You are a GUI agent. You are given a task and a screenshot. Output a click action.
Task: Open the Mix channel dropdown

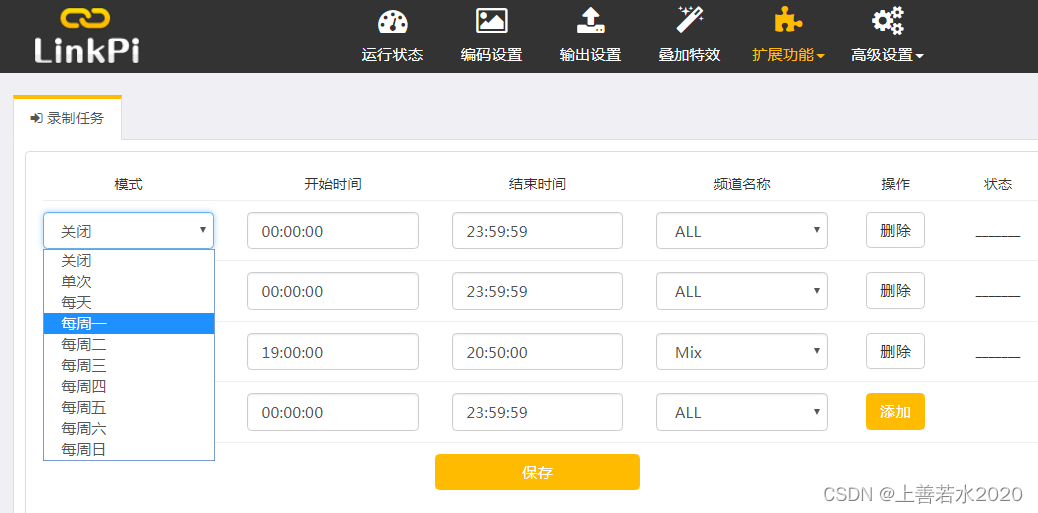[742, 351]
